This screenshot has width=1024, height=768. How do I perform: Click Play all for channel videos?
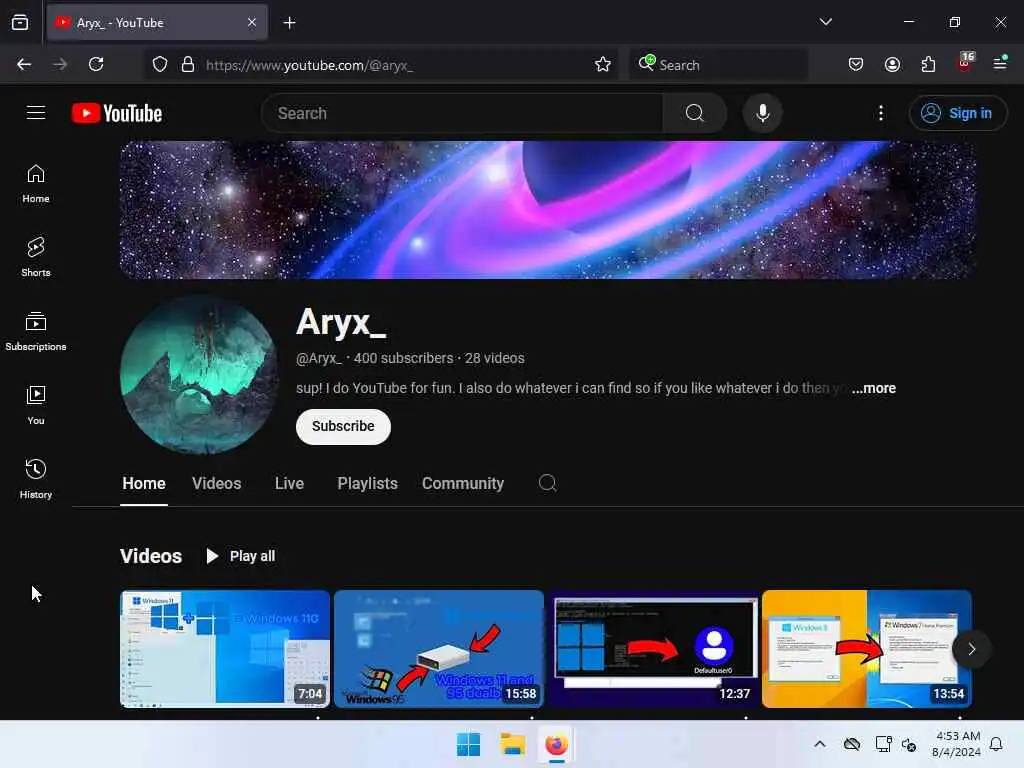[241, 556]
